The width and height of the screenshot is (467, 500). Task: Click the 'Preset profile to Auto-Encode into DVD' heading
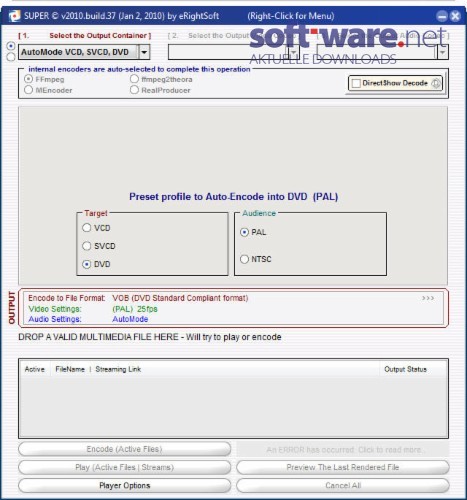point(233,197)
